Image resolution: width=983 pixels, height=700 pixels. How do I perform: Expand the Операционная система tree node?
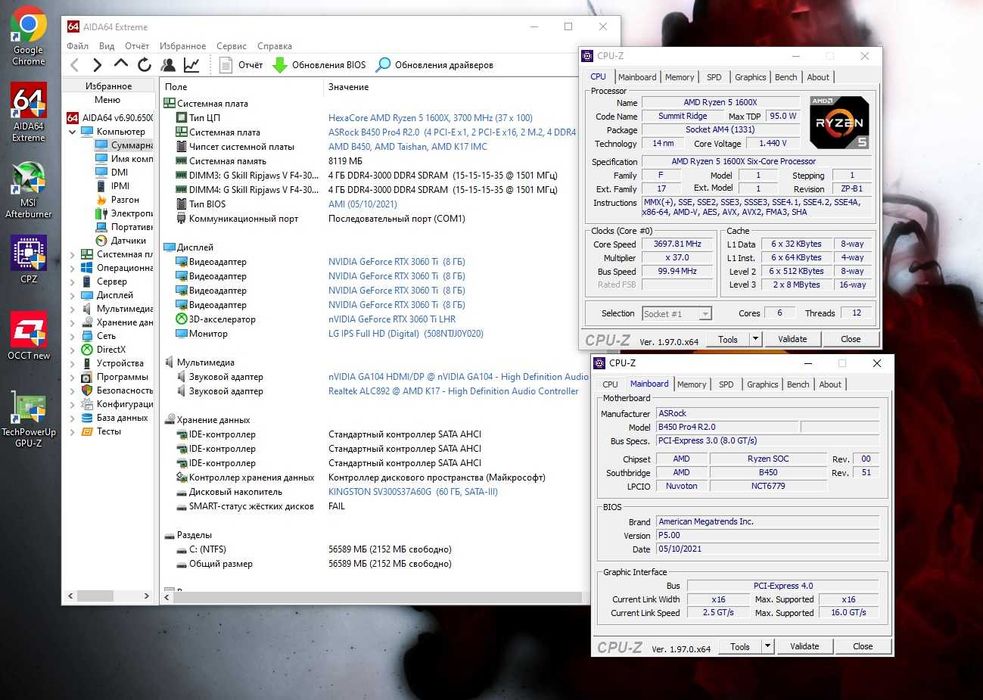pos(72,268)
